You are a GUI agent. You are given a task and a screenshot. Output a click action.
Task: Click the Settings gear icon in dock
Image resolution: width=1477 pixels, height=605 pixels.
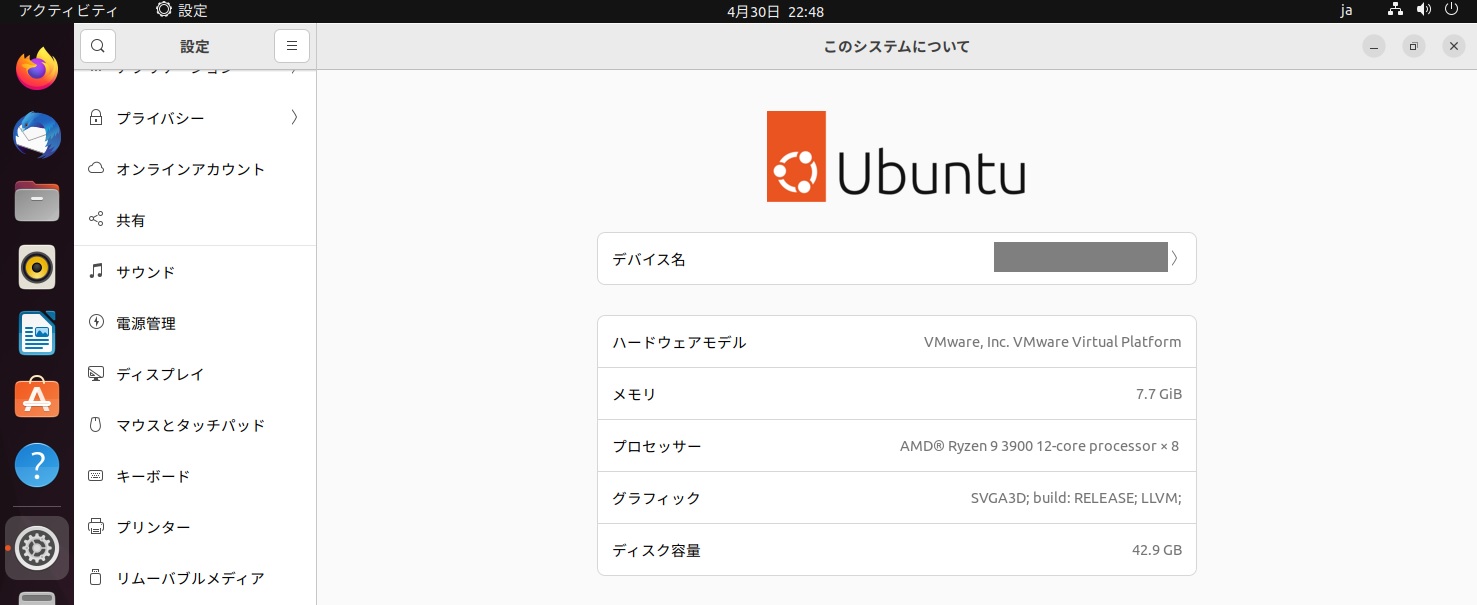point(37,548)
